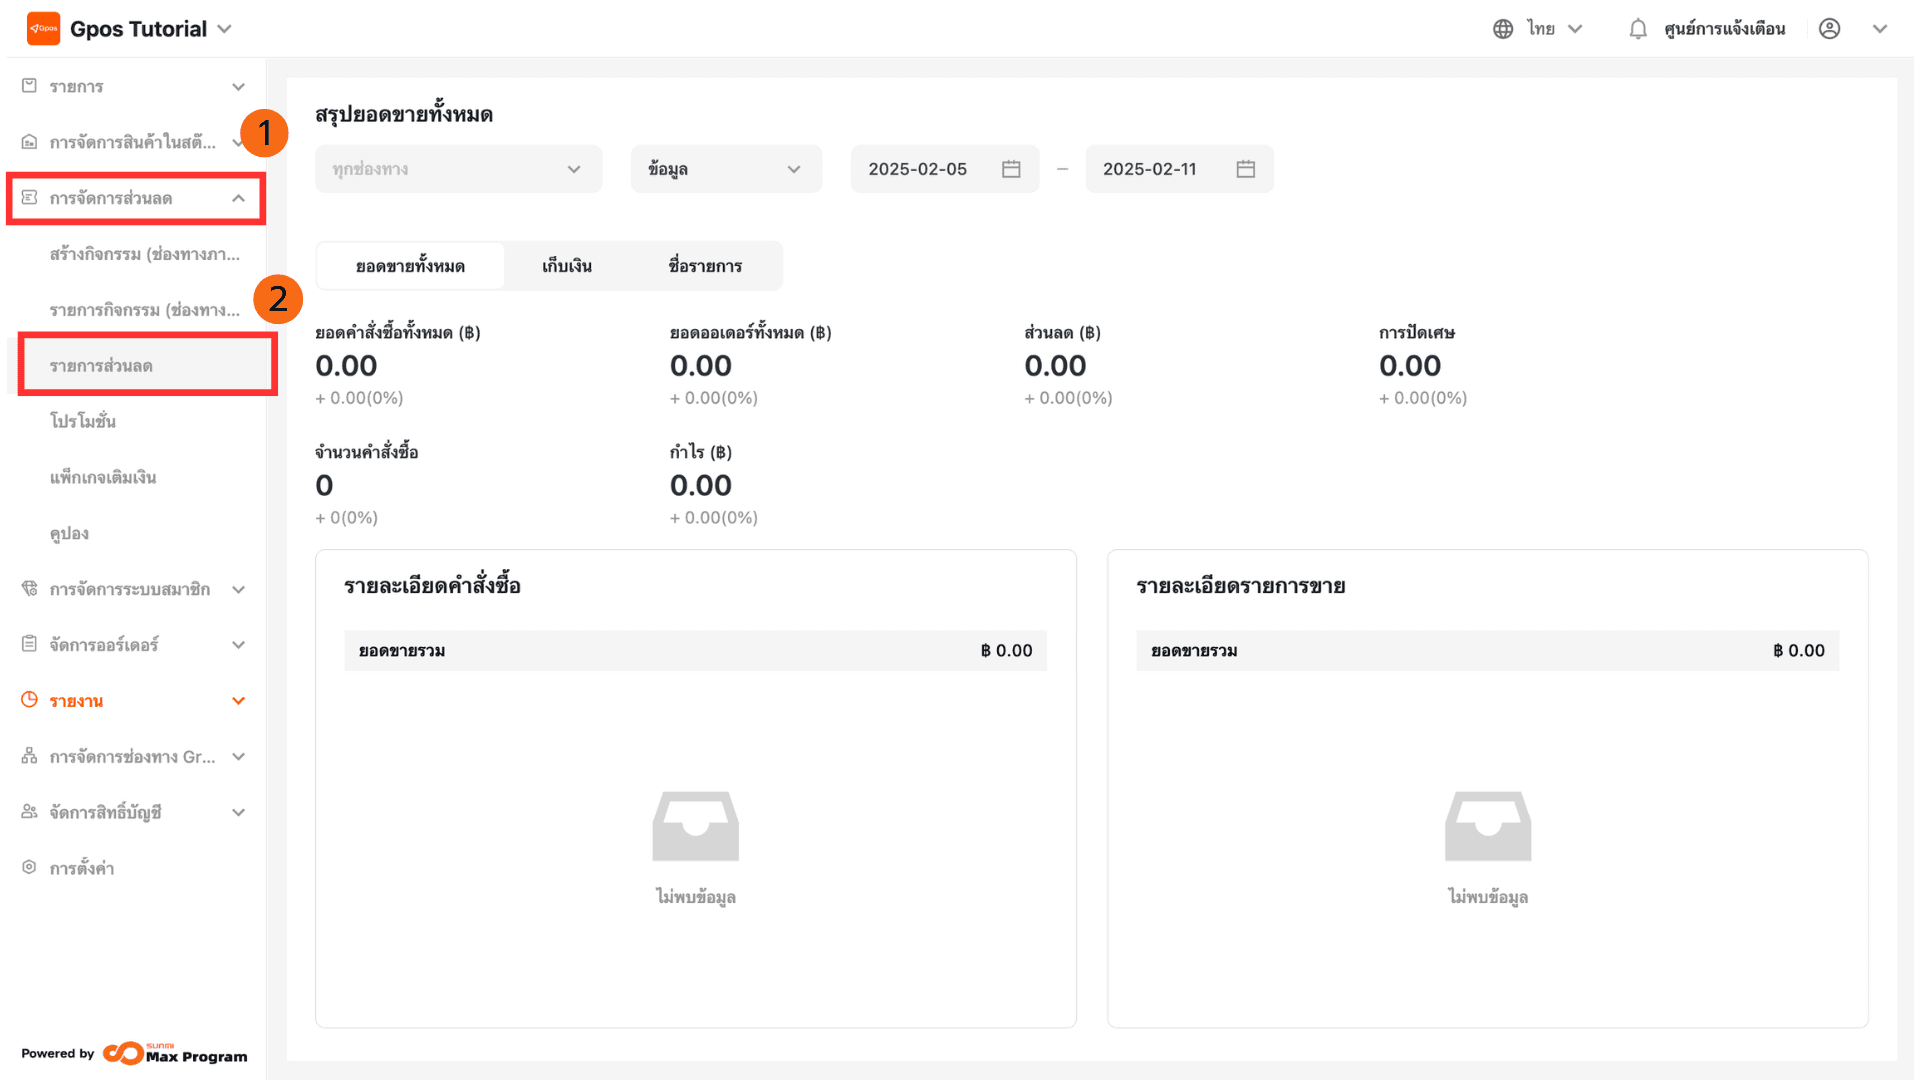Expand the การจัดการระบบสมาชิก menu section

tap(238, 589)
